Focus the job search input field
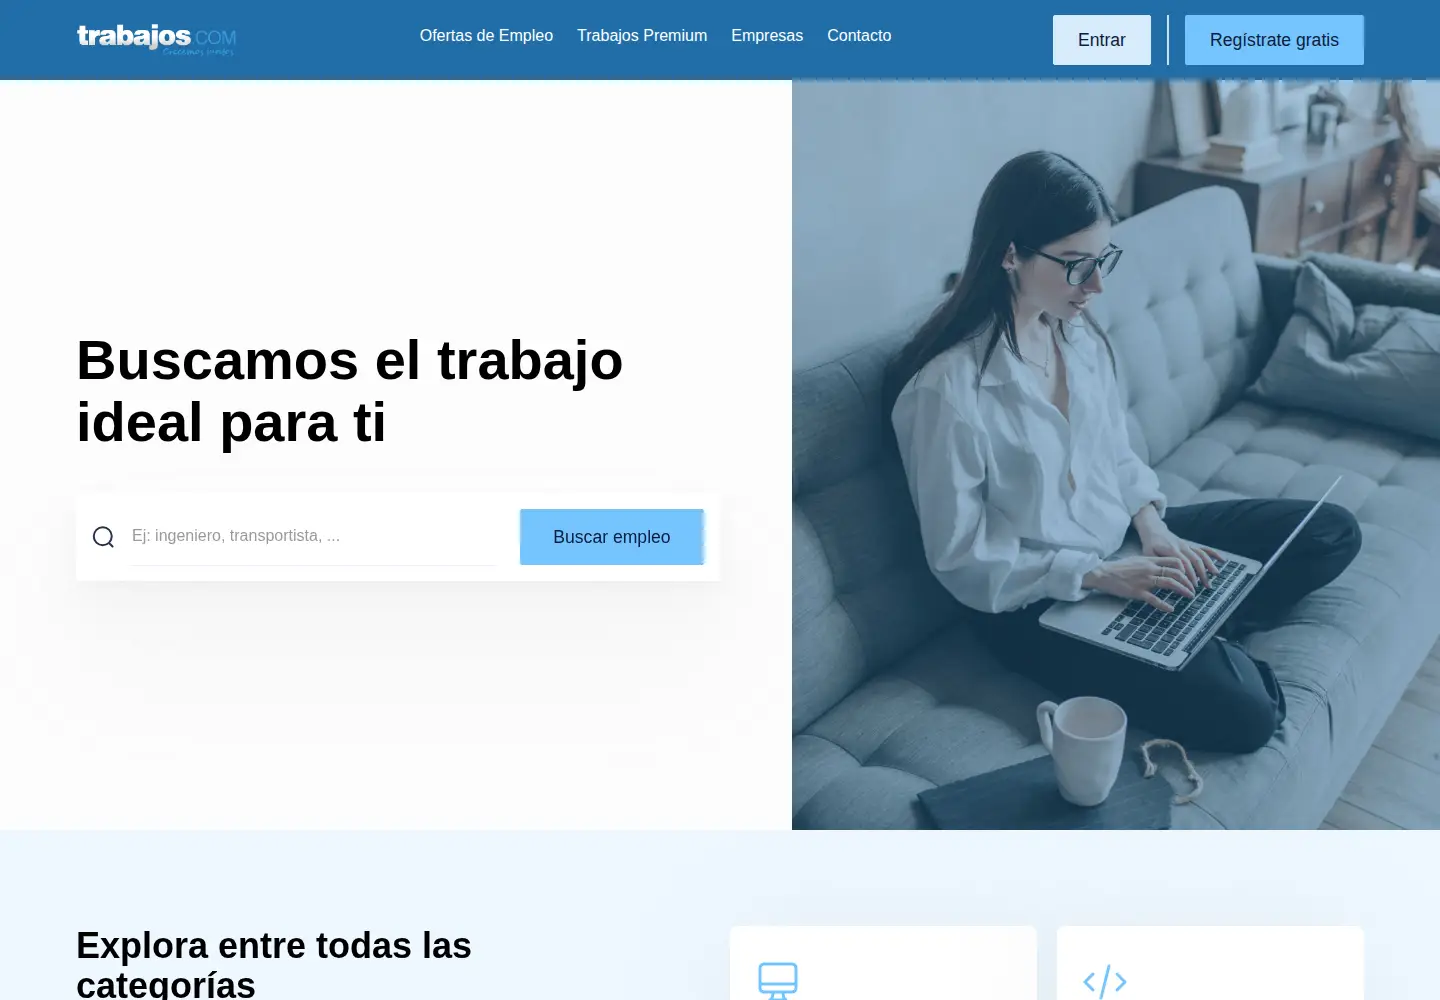Image resolution: width=1440 pixels, height=1000 pixels. [313, 537]
